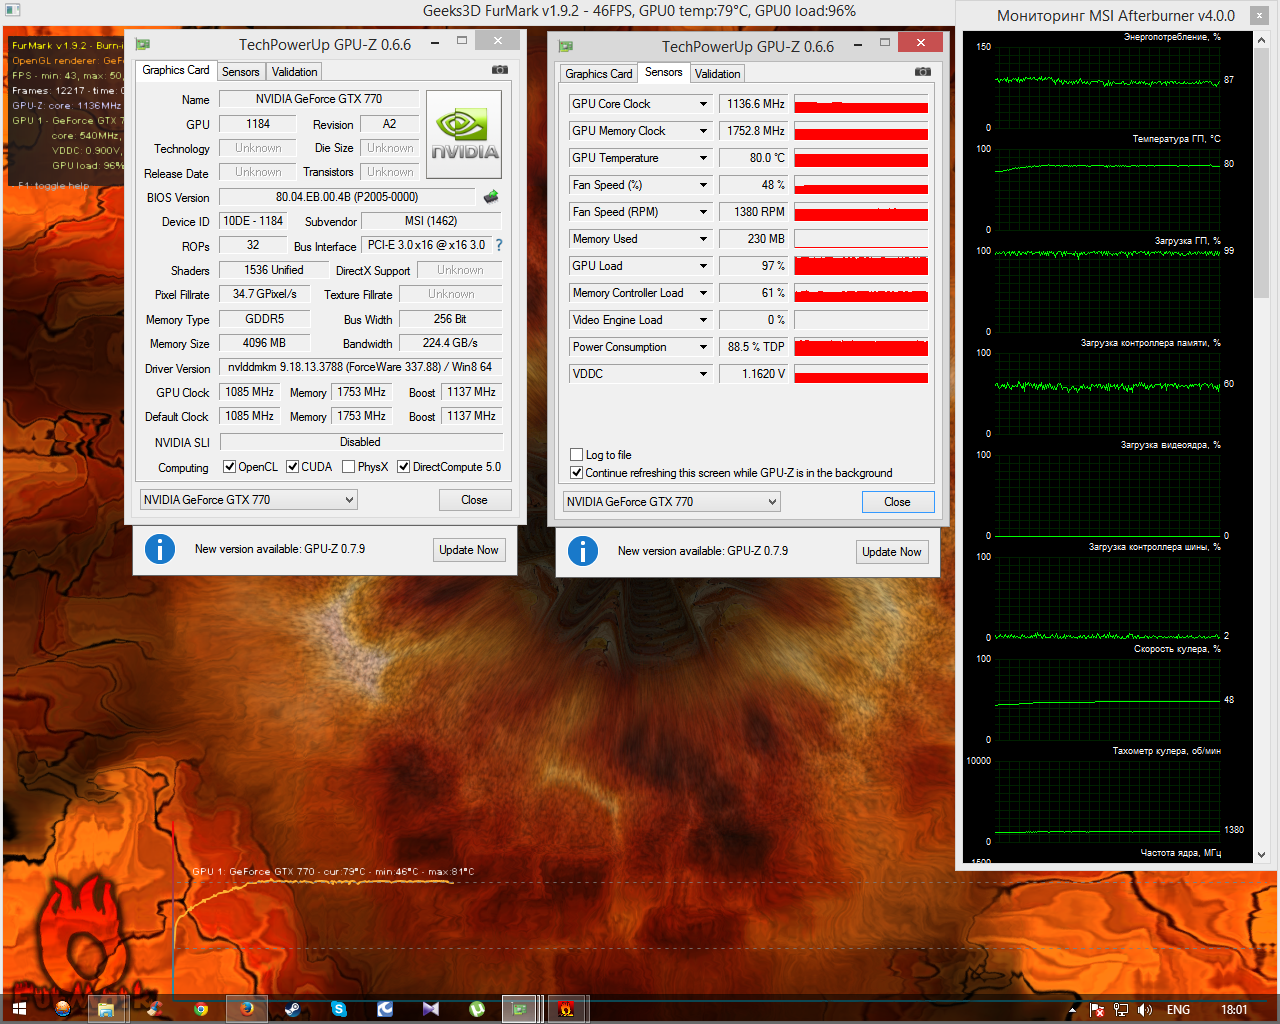This screenshot has height=1024, width=1280.
Task: Open the Fan Speed (RPM) sensor dropdown
Action: coord(703,212)
